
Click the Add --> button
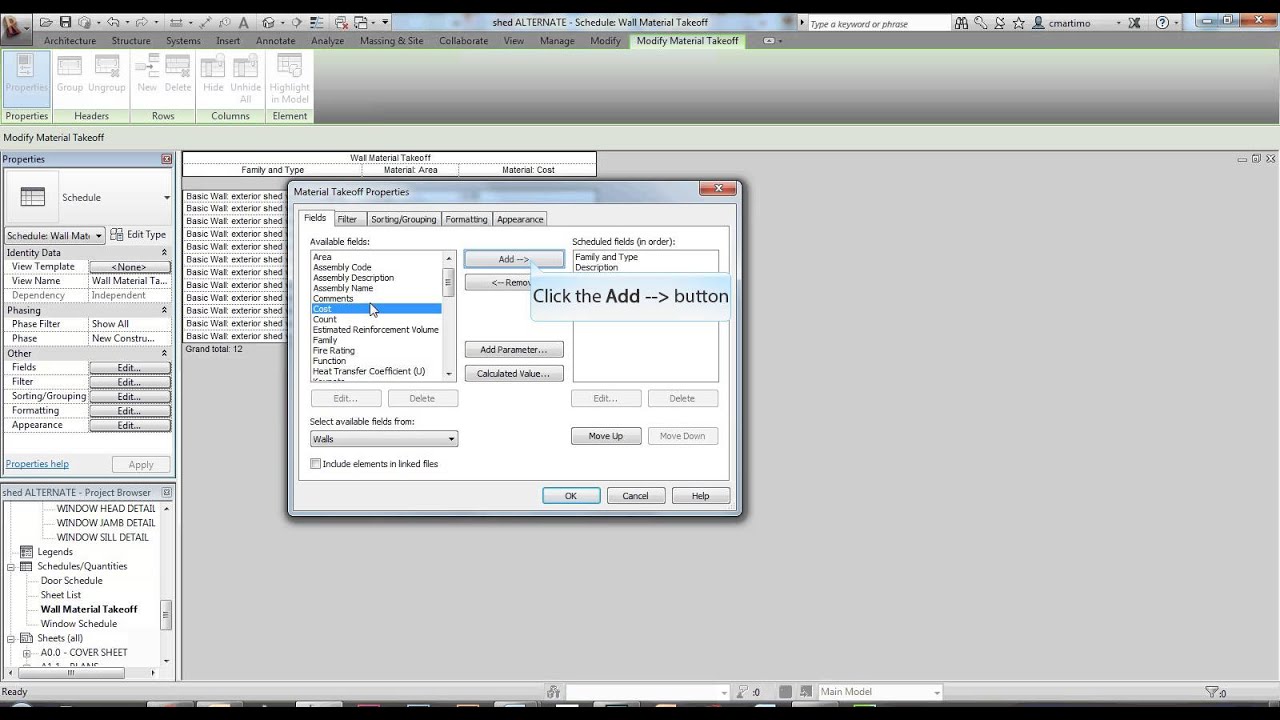[x=513, y=259]
